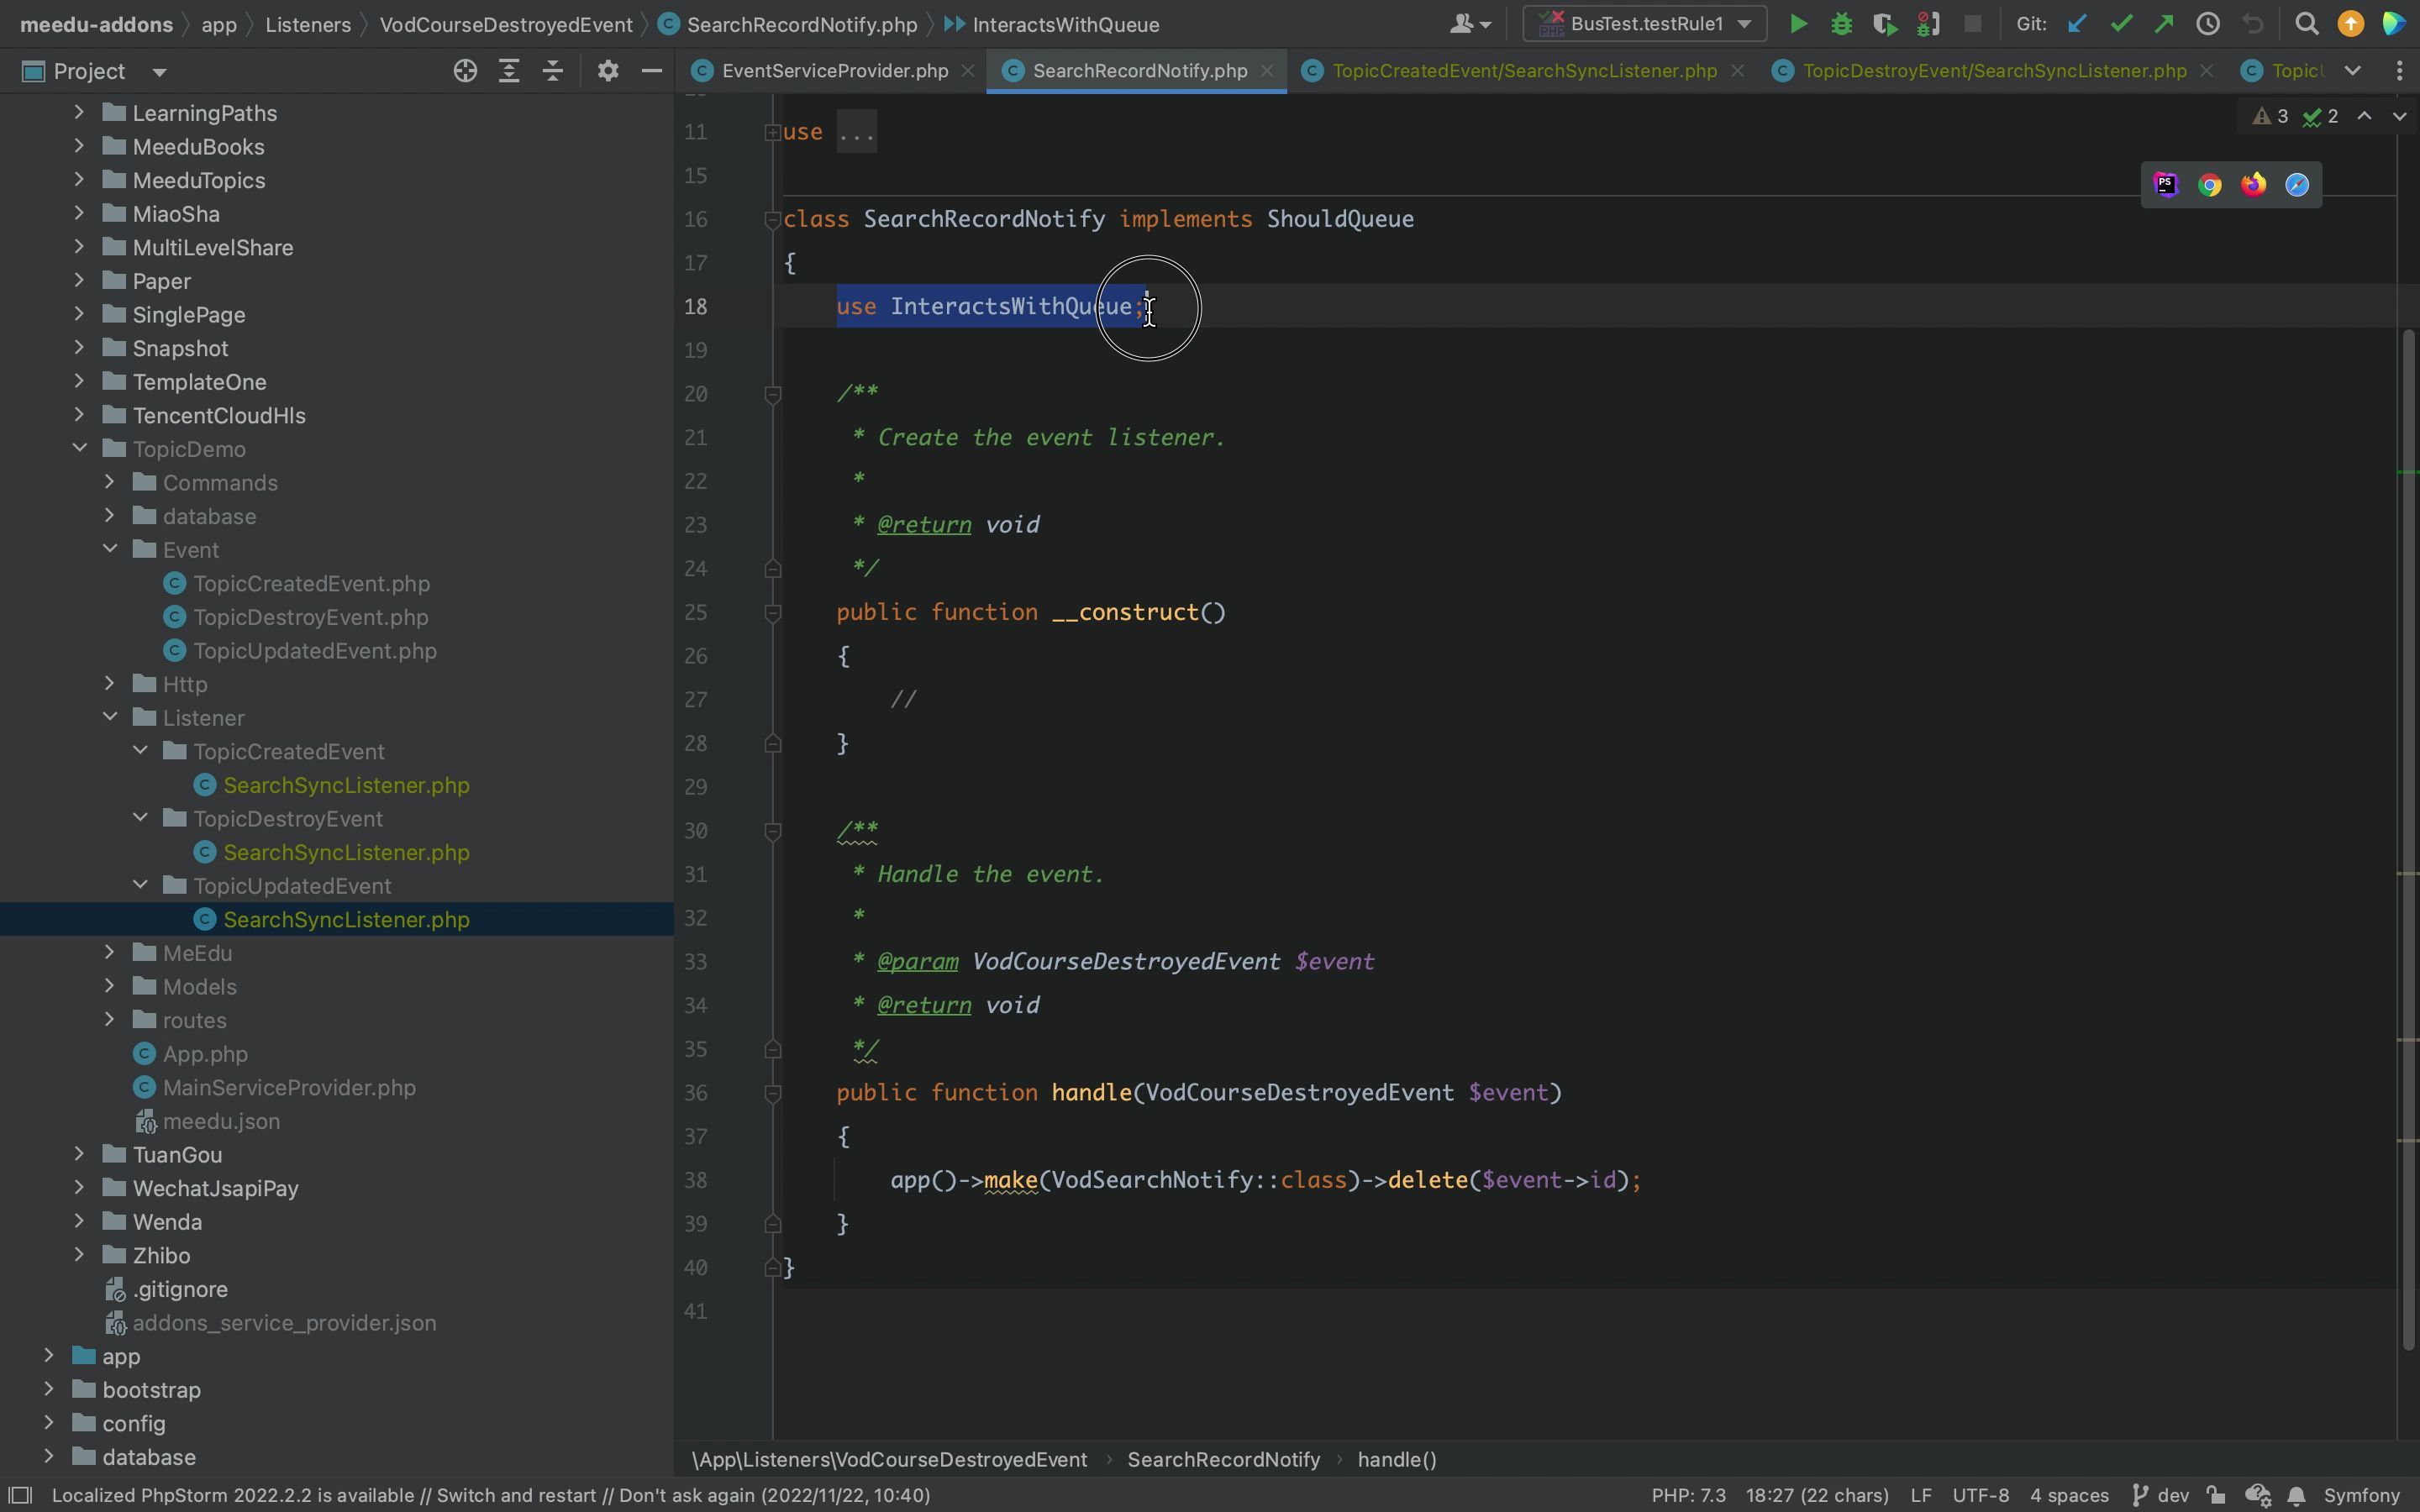Click the Firefox browser icon in editor

2253,183
